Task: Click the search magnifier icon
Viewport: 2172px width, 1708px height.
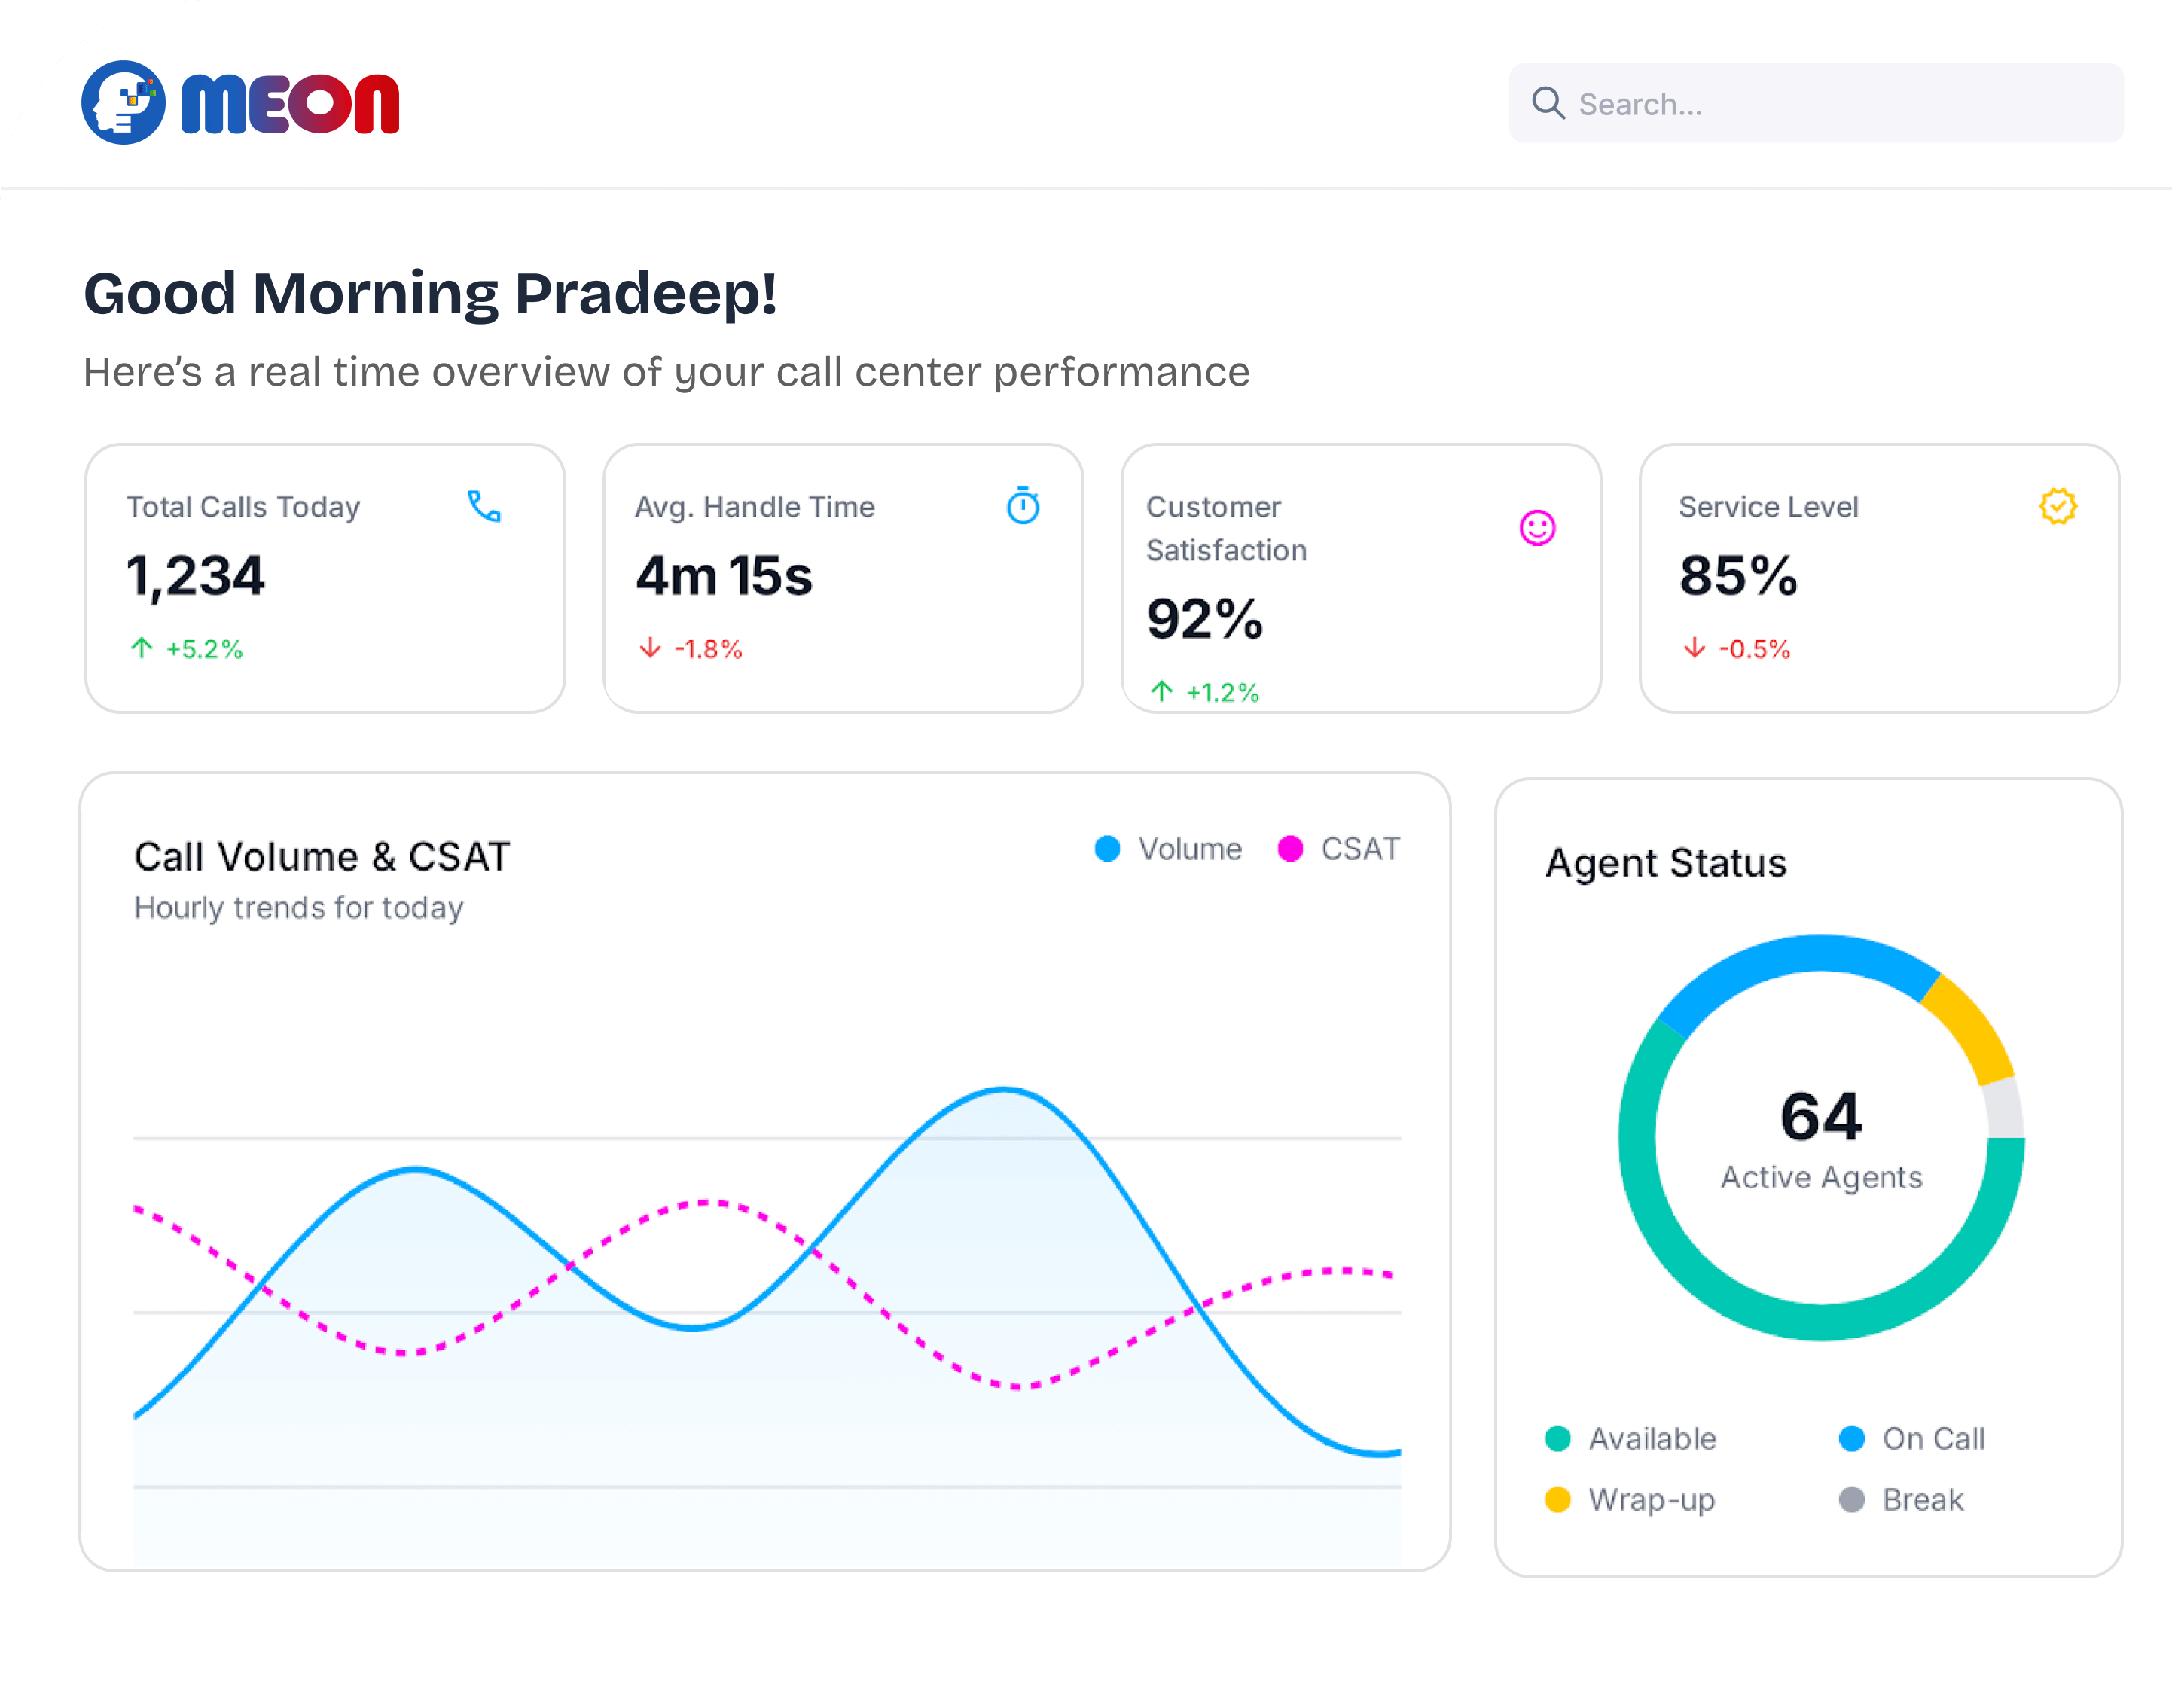Action: coord(1548,102)
